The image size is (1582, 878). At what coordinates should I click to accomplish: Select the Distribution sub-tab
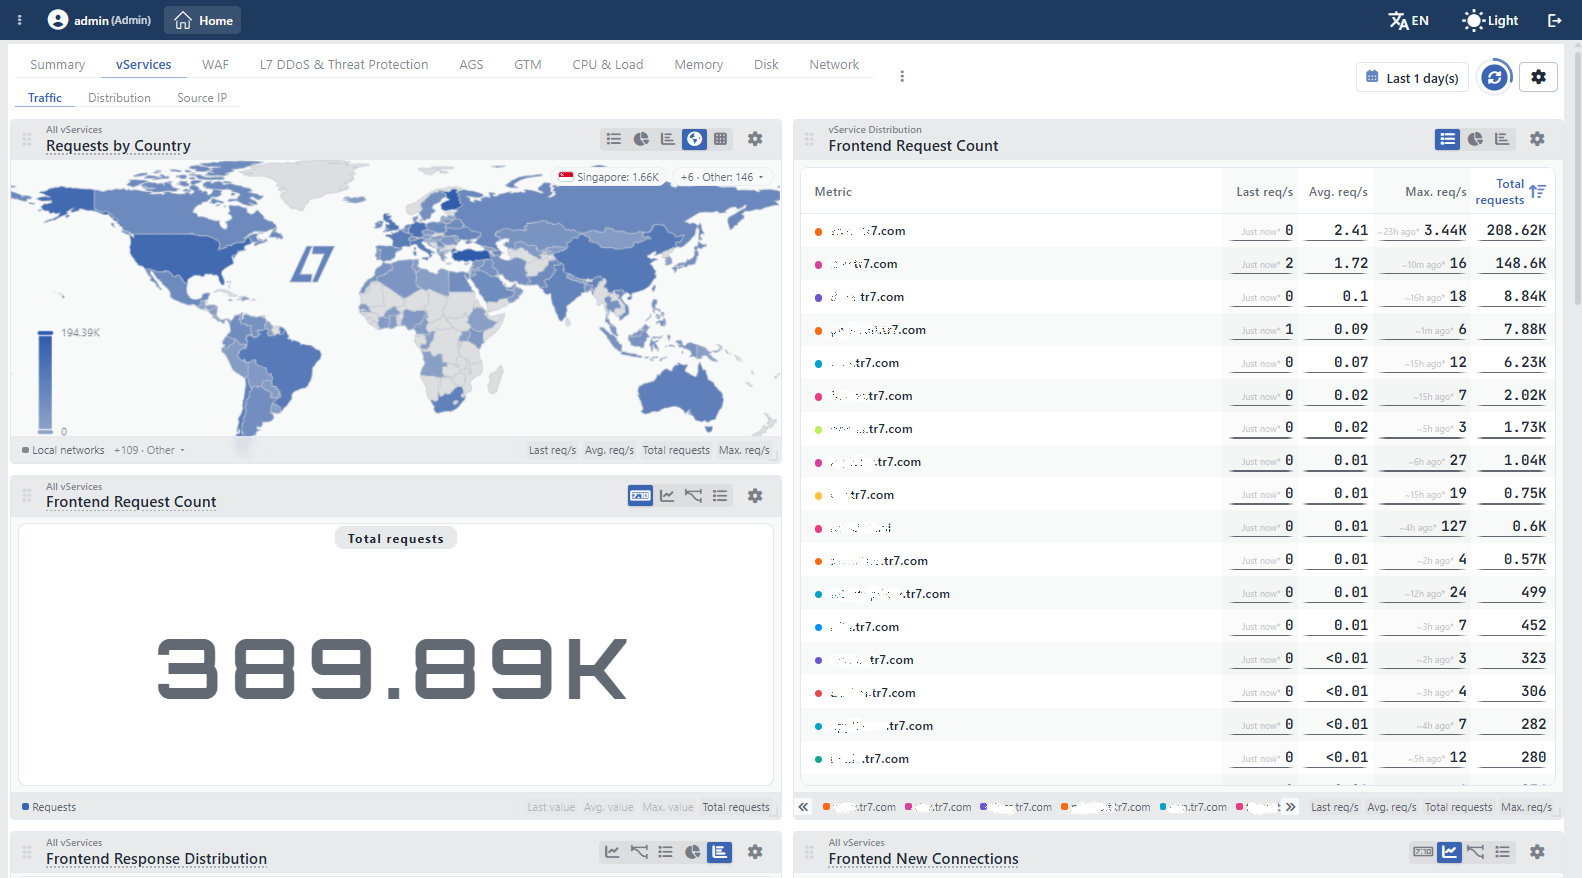[x=119, y=98]
